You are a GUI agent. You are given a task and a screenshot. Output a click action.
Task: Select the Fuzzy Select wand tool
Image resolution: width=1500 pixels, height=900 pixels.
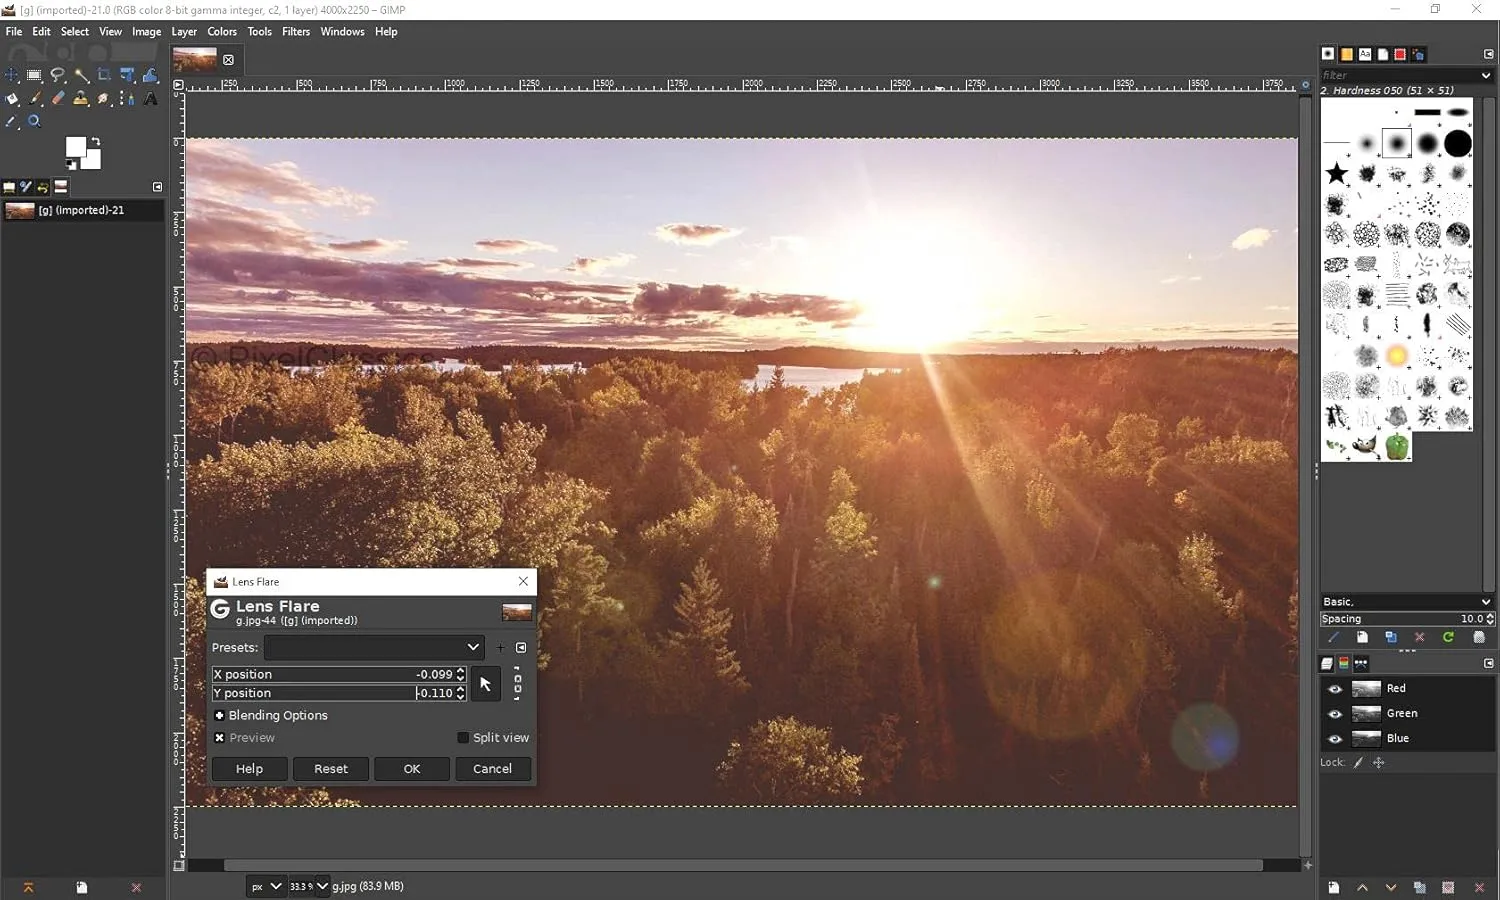tap(82, 74)
